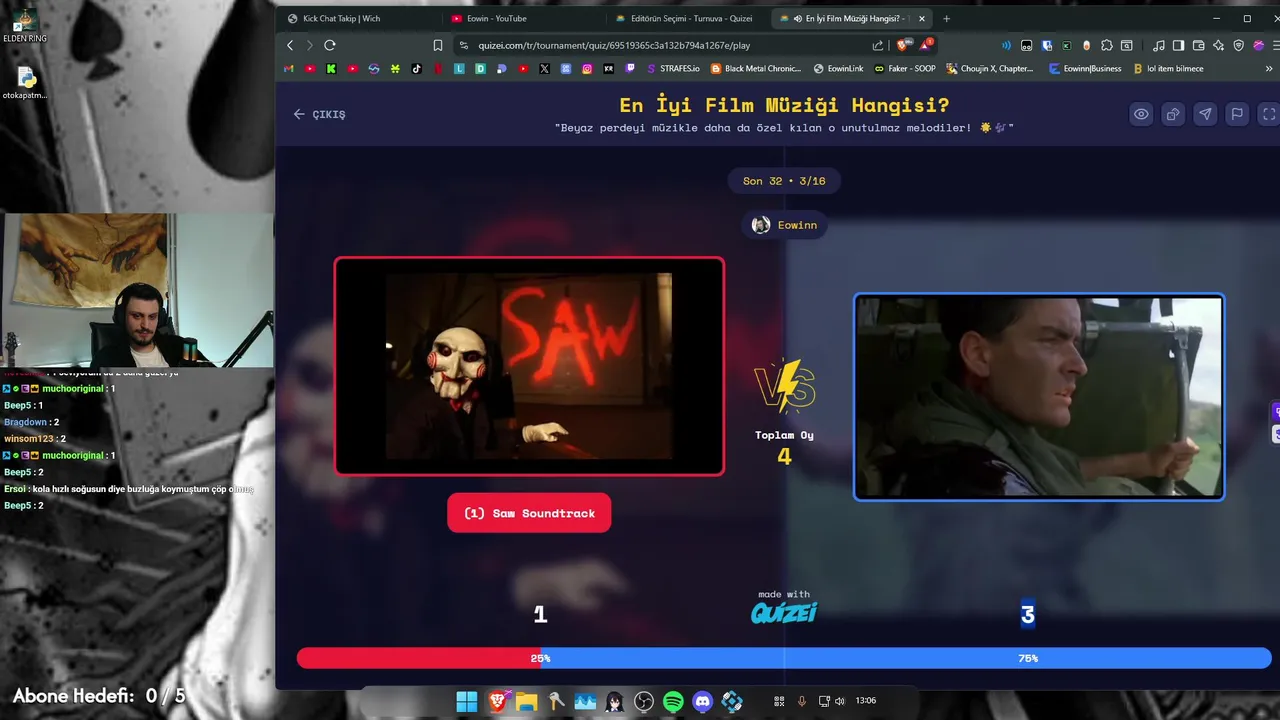The width and height of the screenshot is (1280, 720).
Task: Open Eowinn|Business bookmark
Action: (1085, 69)
